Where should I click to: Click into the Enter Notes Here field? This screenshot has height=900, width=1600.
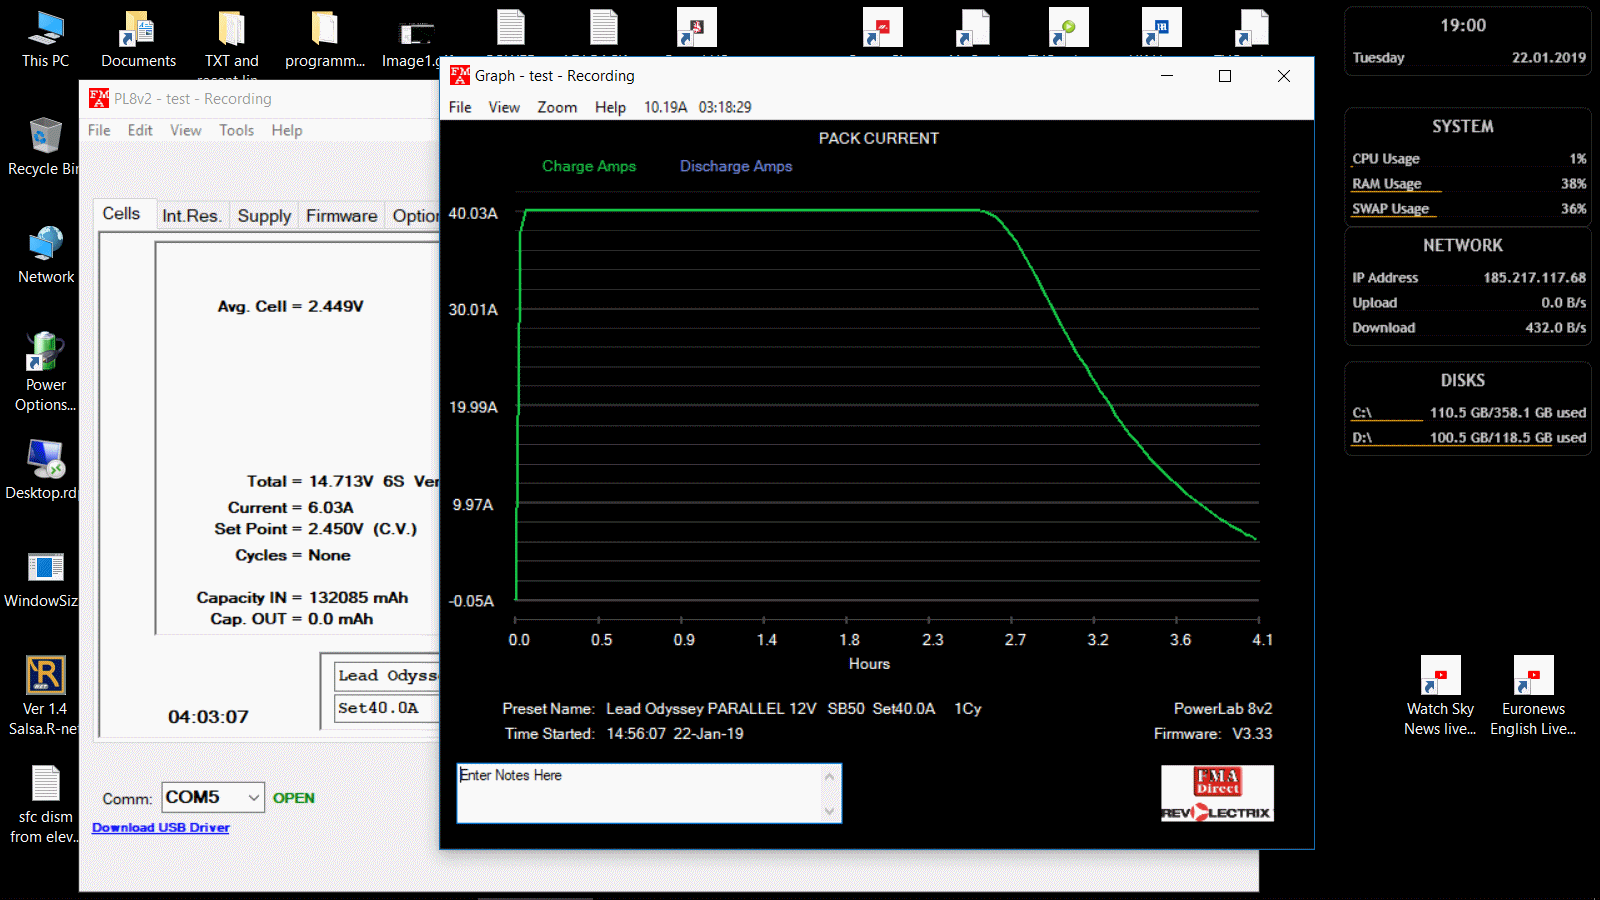pyautogui.click(x=640, y=794)
